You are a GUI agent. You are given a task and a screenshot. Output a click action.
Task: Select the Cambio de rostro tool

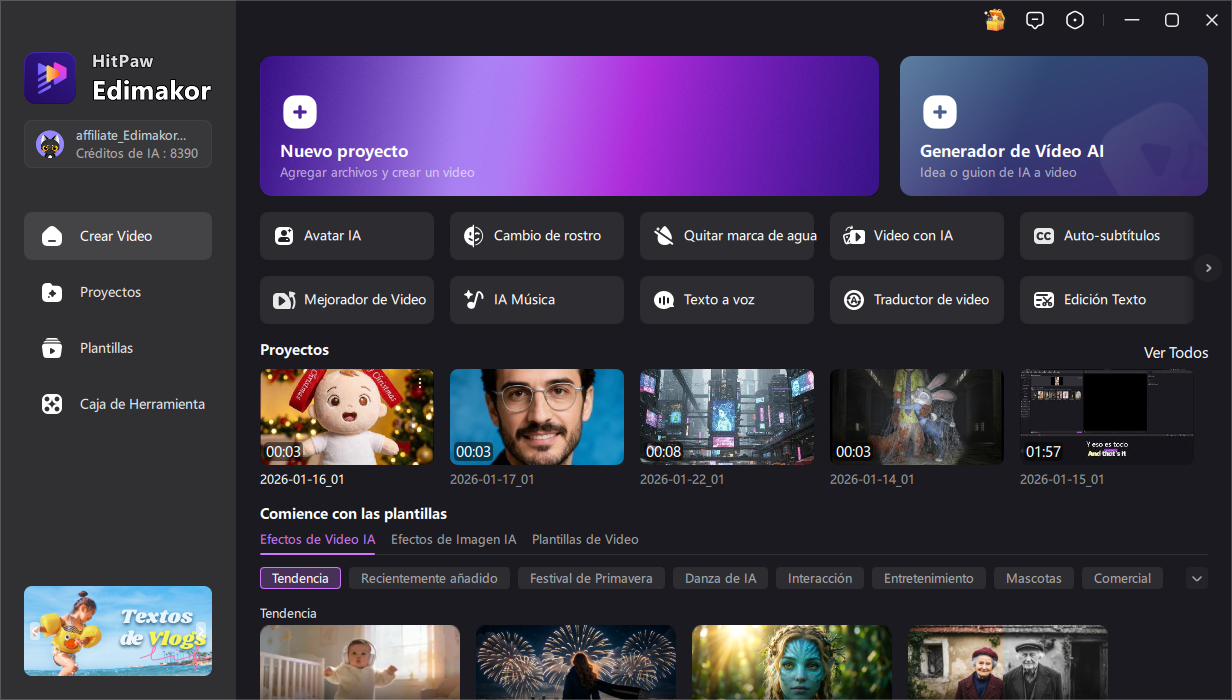(536, 236)
